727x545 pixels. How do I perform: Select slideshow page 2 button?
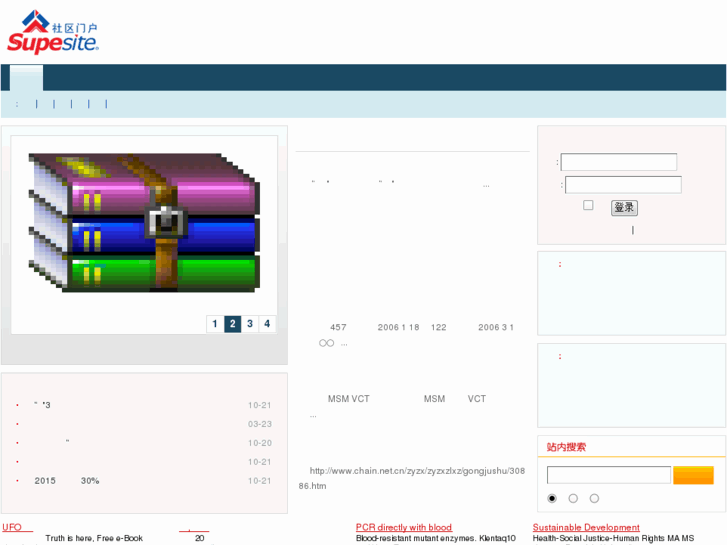coord(232,324)
